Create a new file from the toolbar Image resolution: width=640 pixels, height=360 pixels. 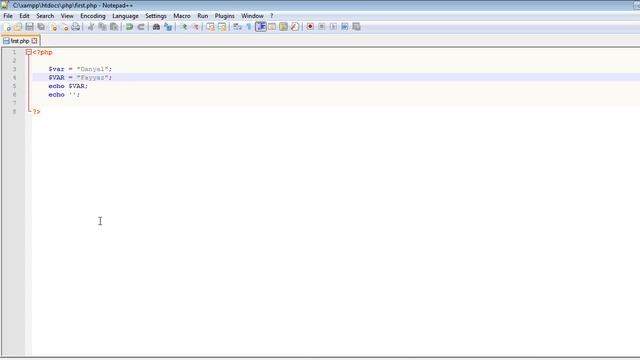pyautogui.click(x=7, y=27)
